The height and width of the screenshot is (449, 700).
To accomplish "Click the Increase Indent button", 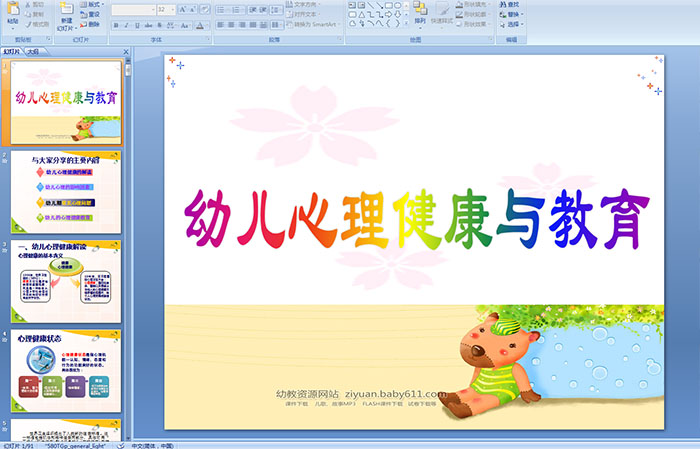I will point(263,9).
